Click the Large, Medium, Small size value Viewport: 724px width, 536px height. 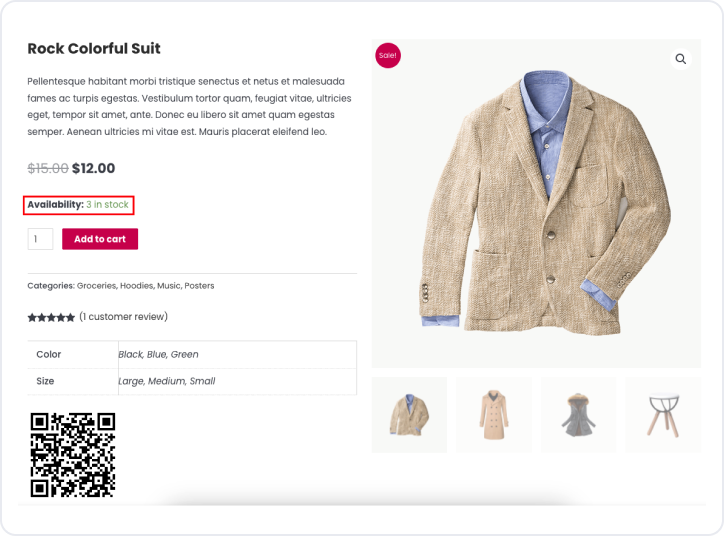coord(167,381)
